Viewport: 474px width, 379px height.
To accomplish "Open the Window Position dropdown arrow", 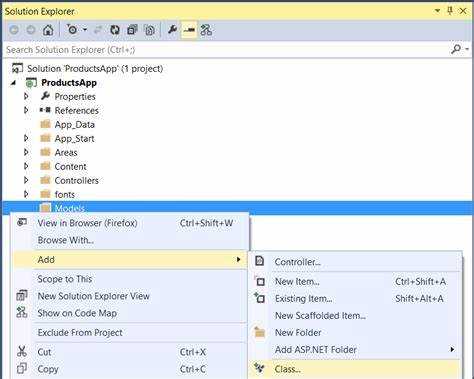I will pos(437,11).
